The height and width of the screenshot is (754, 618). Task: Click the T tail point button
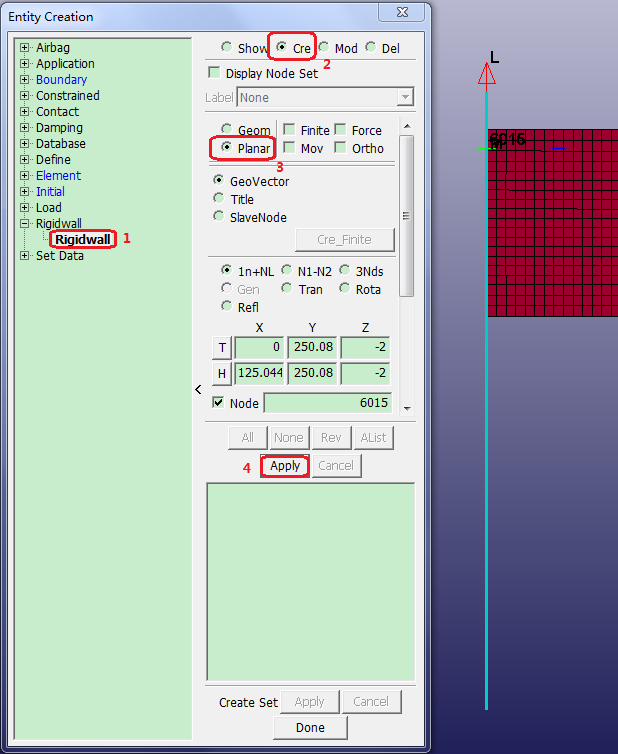222,348
